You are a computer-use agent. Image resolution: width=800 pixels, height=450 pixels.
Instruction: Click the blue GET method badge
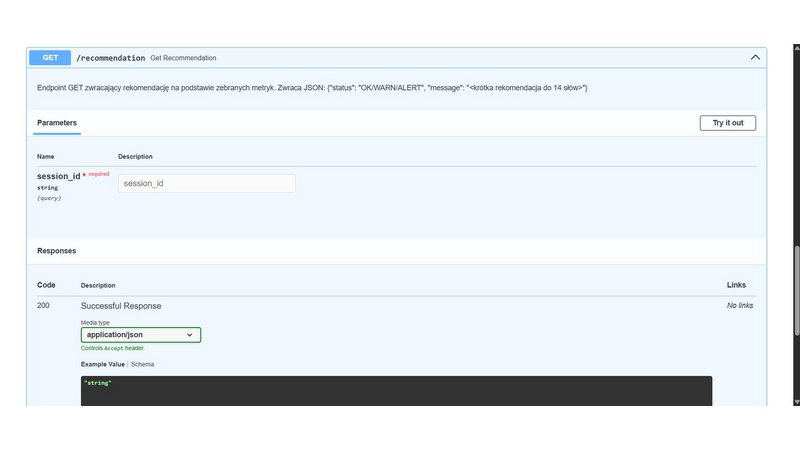pyautogui.click(x=49, y=58)
